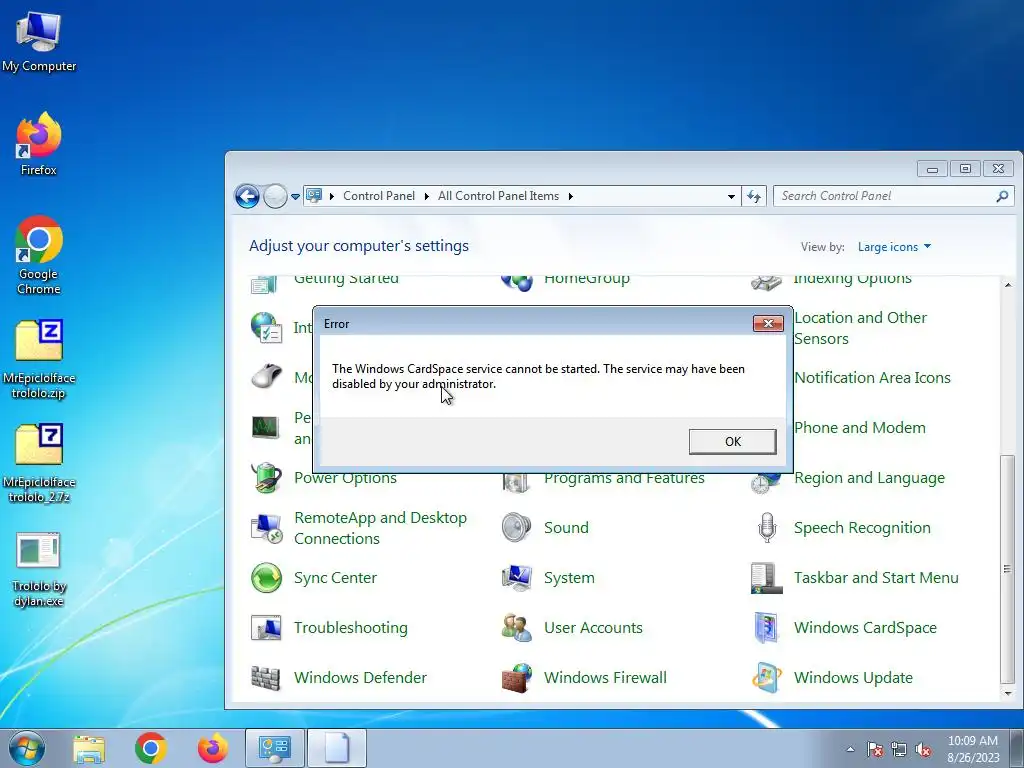Click the Show desktop button at the taskbar's far right
The width and height of the screenshot is (1024, 768).
coord(1017,748)
